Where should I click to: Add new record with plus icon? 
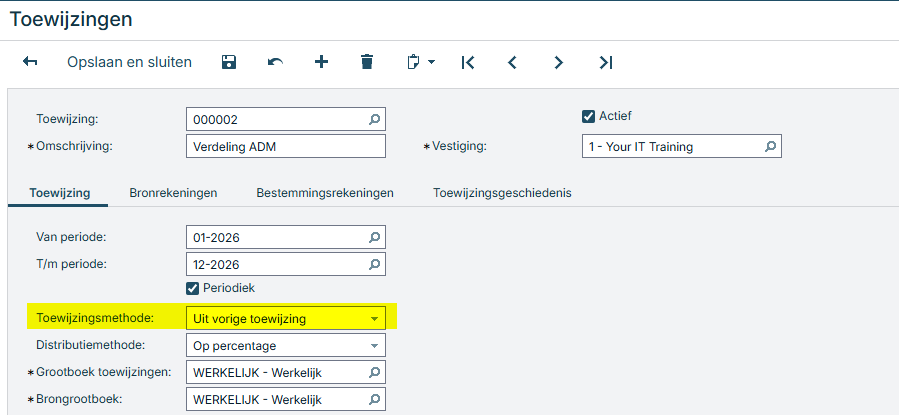[x=322, y=62]
